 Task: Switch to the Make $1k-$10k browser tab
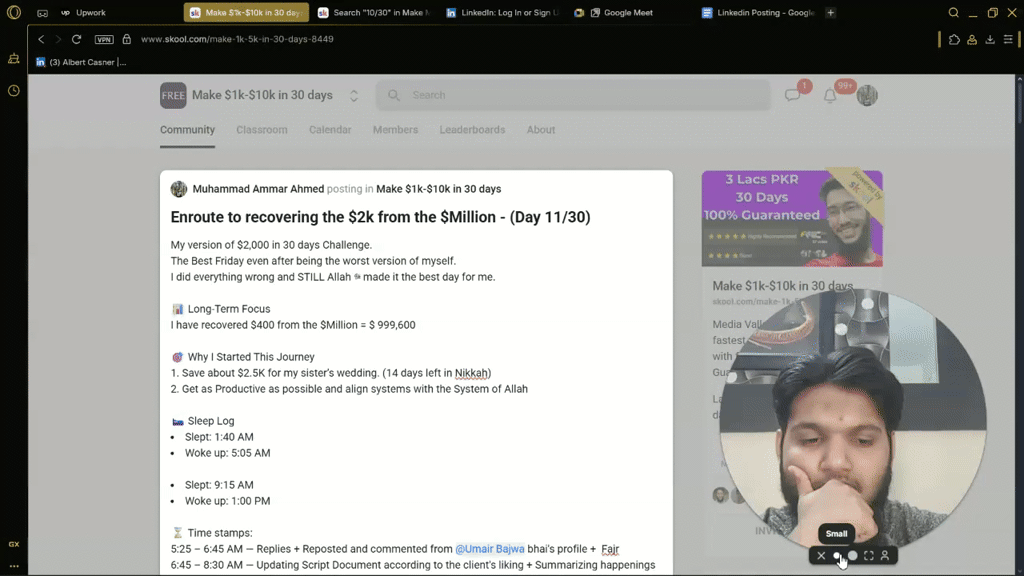246,12
